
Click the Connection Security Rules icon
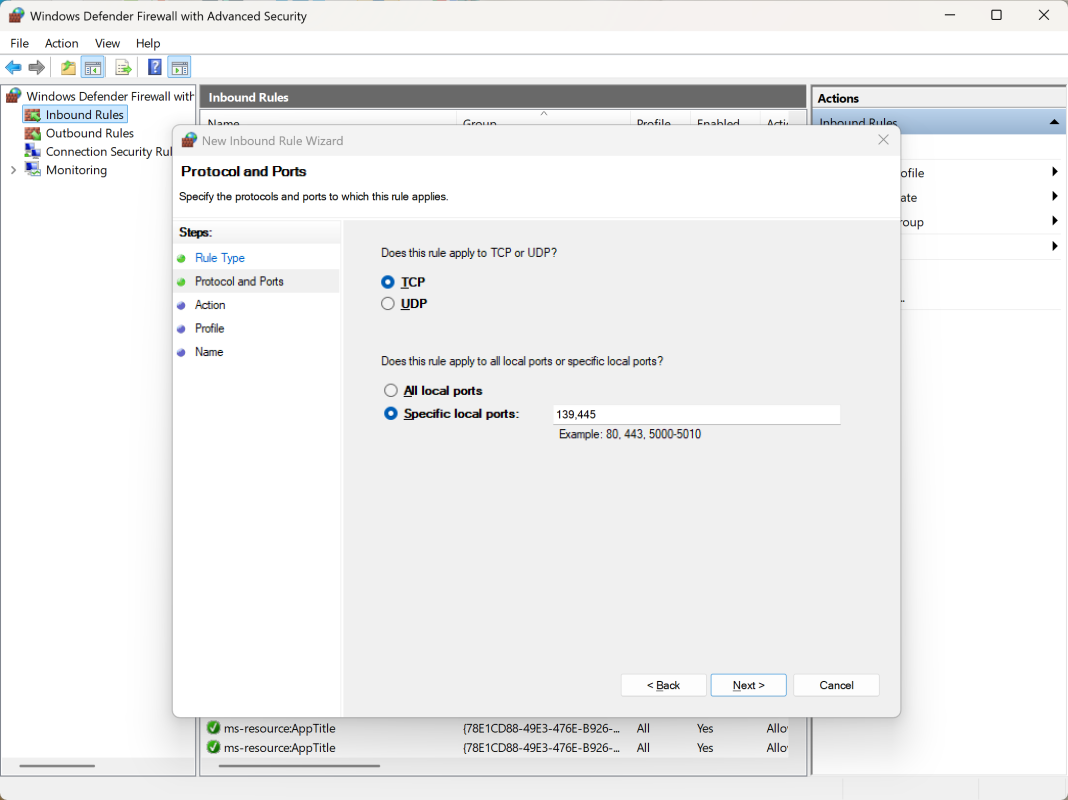(33, 152)
